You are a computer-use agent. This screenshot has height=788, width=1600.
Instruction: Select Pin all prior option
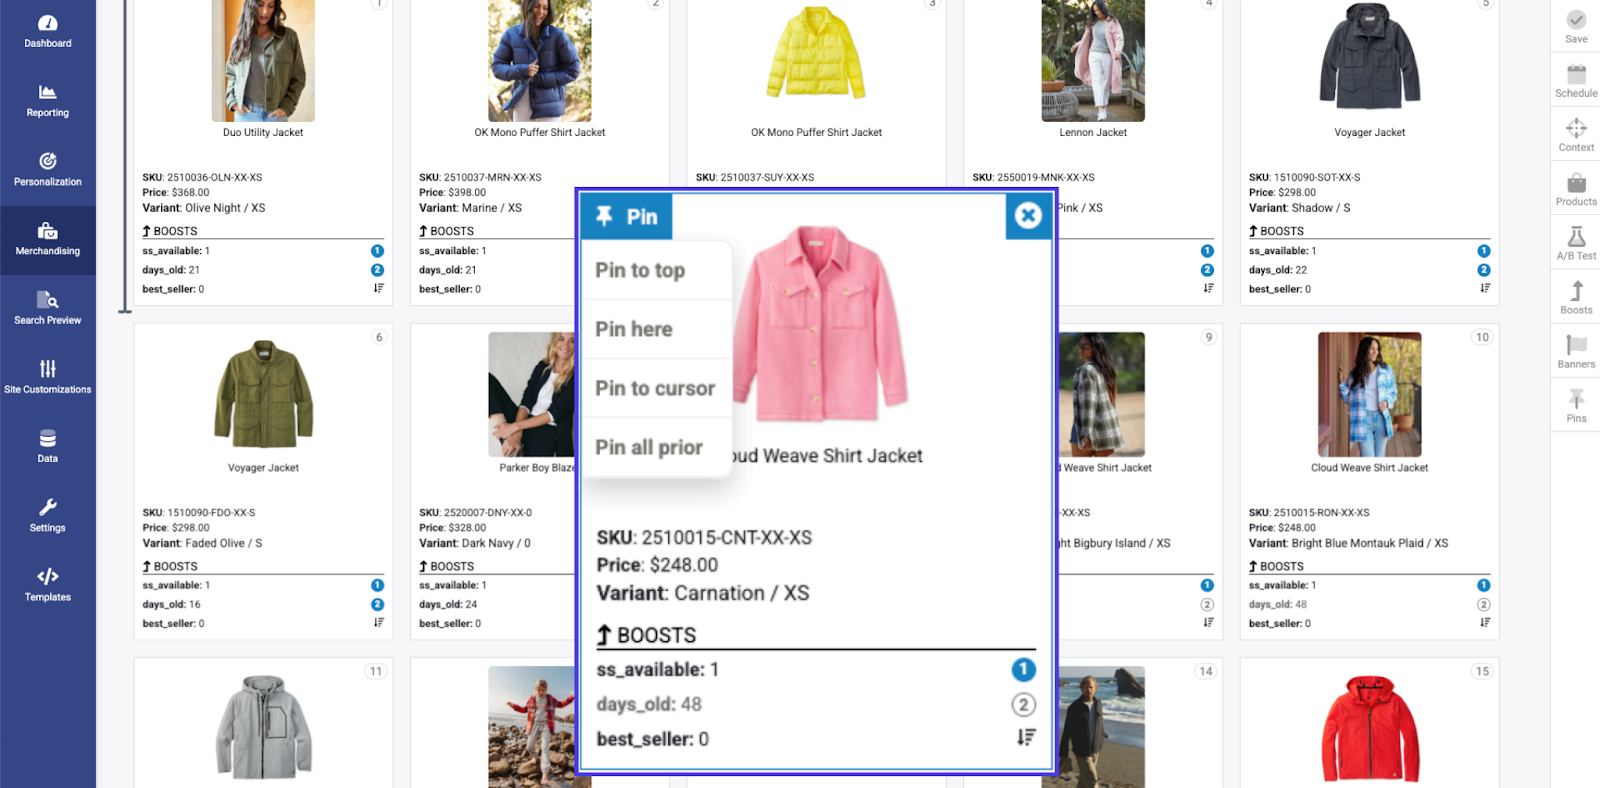click(x=657, y=447)
